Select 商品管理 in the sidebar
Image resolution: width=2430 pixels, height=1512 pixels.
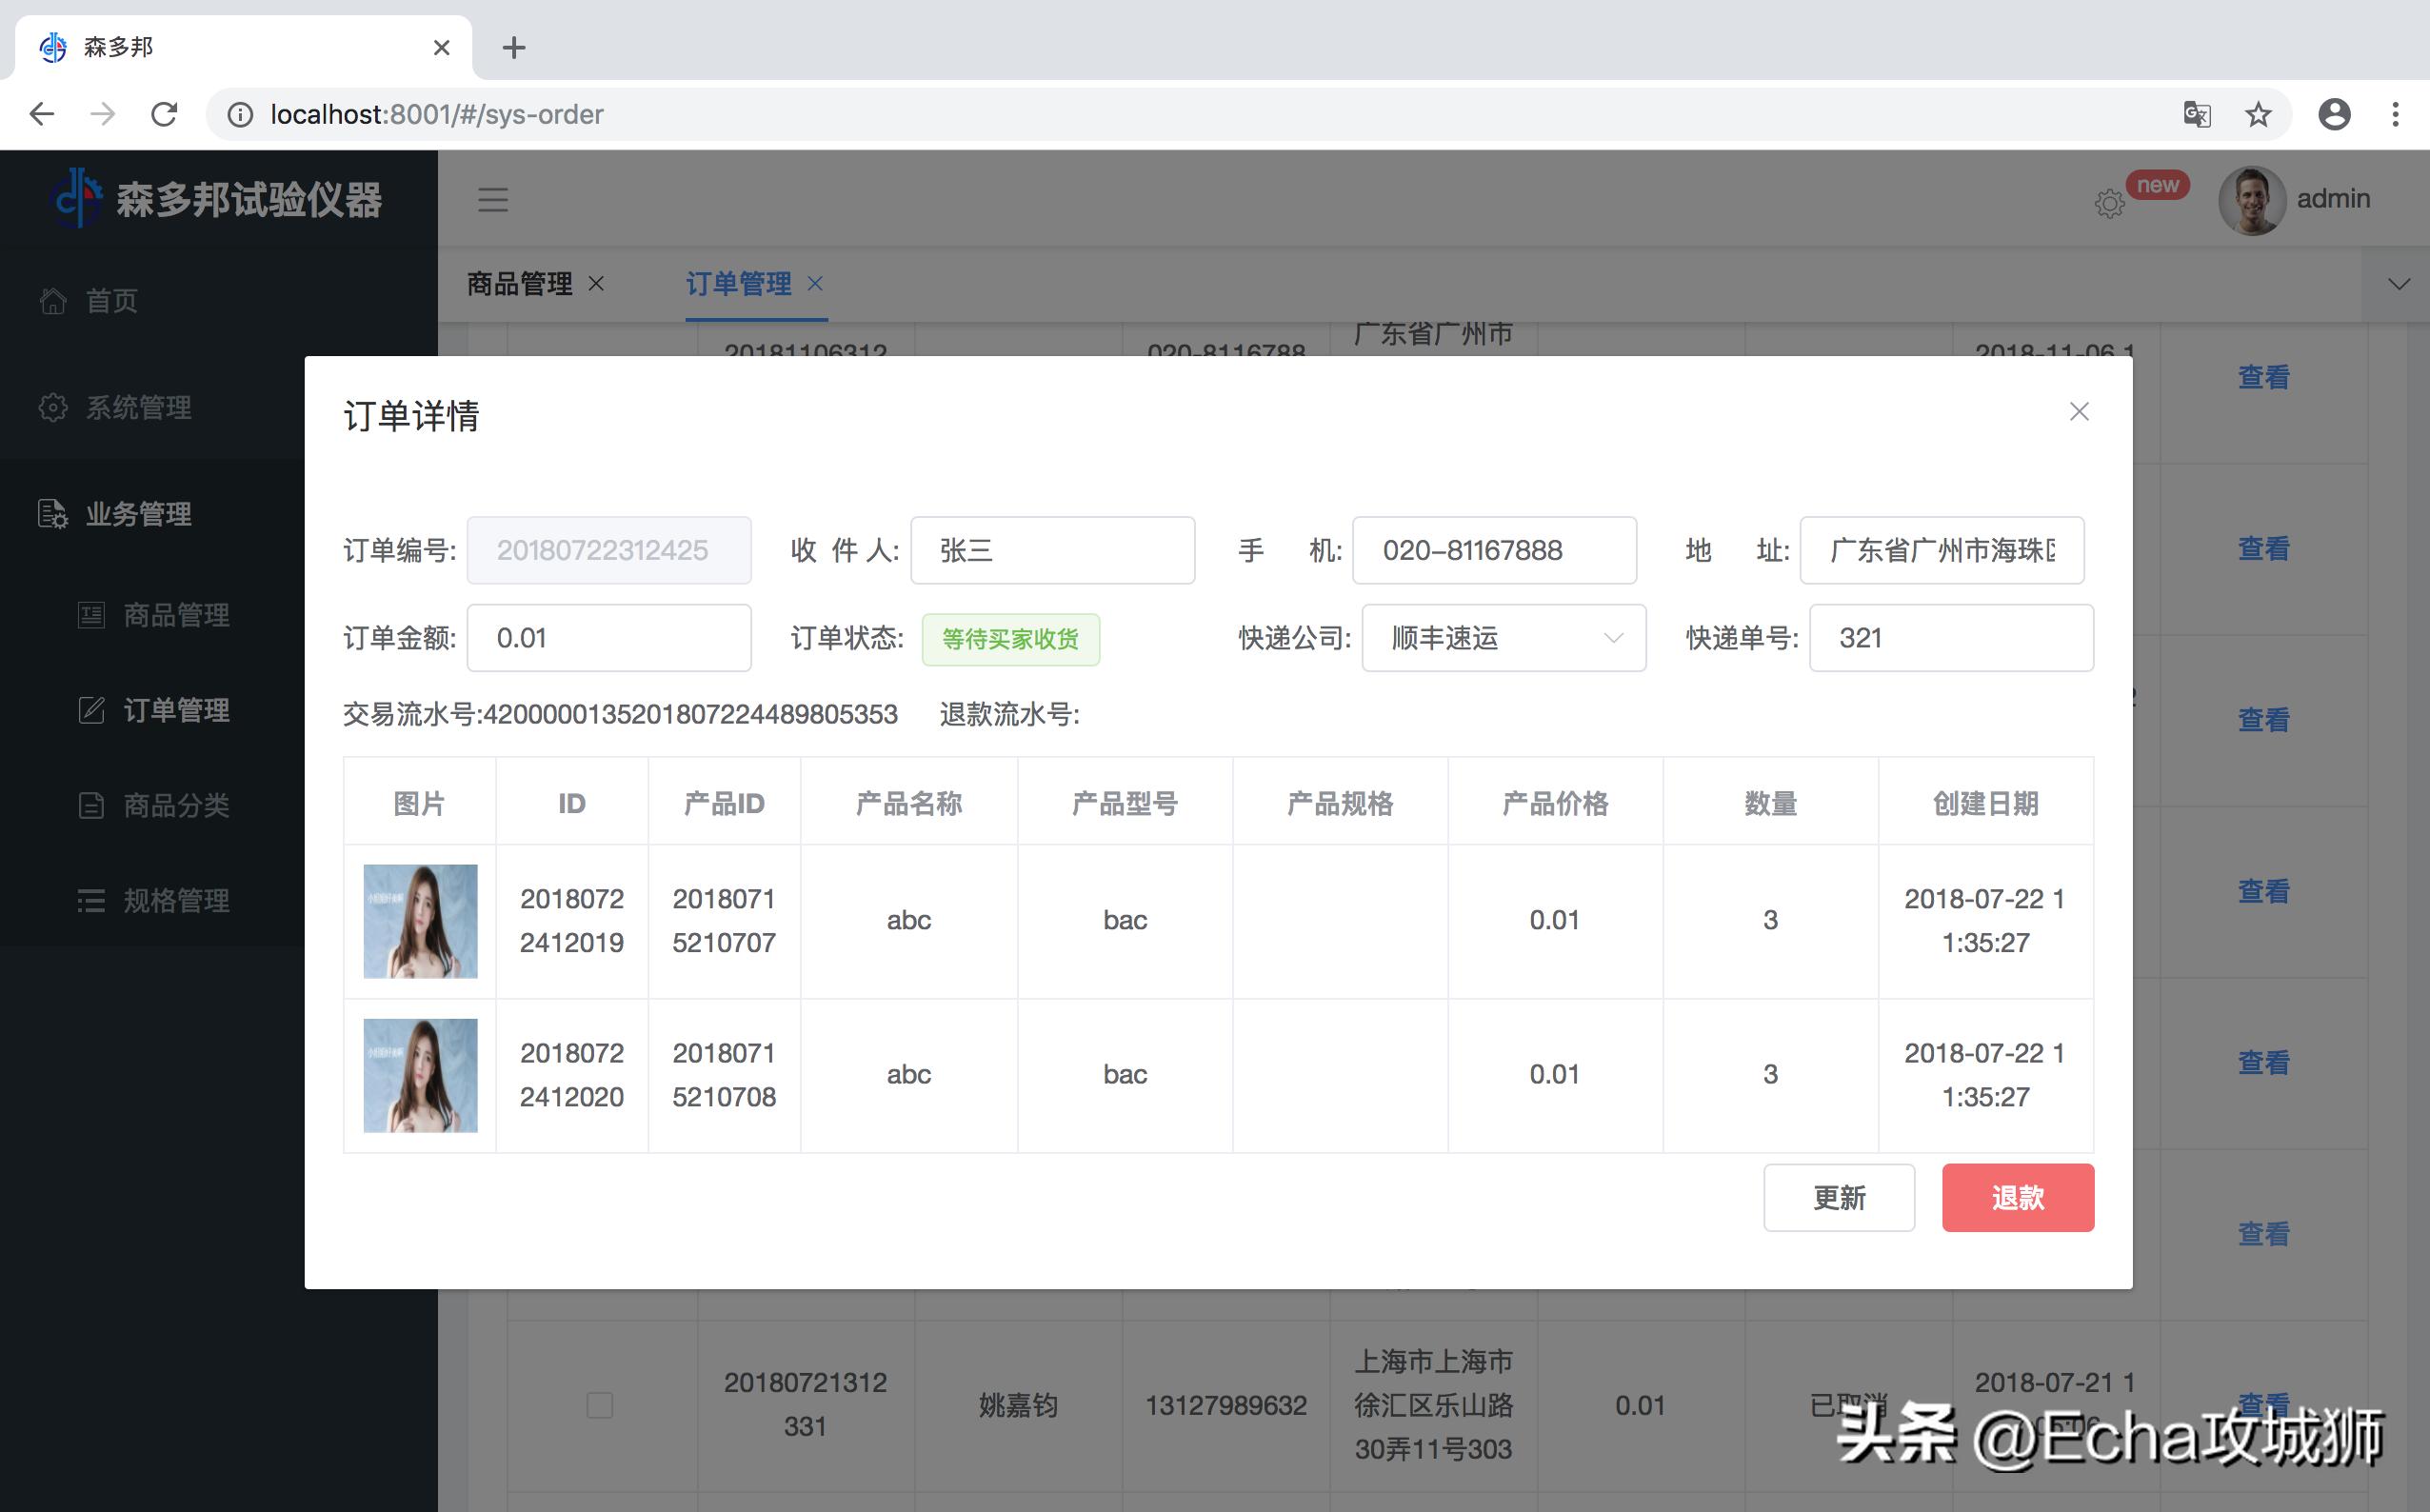(x=176, y=616)
